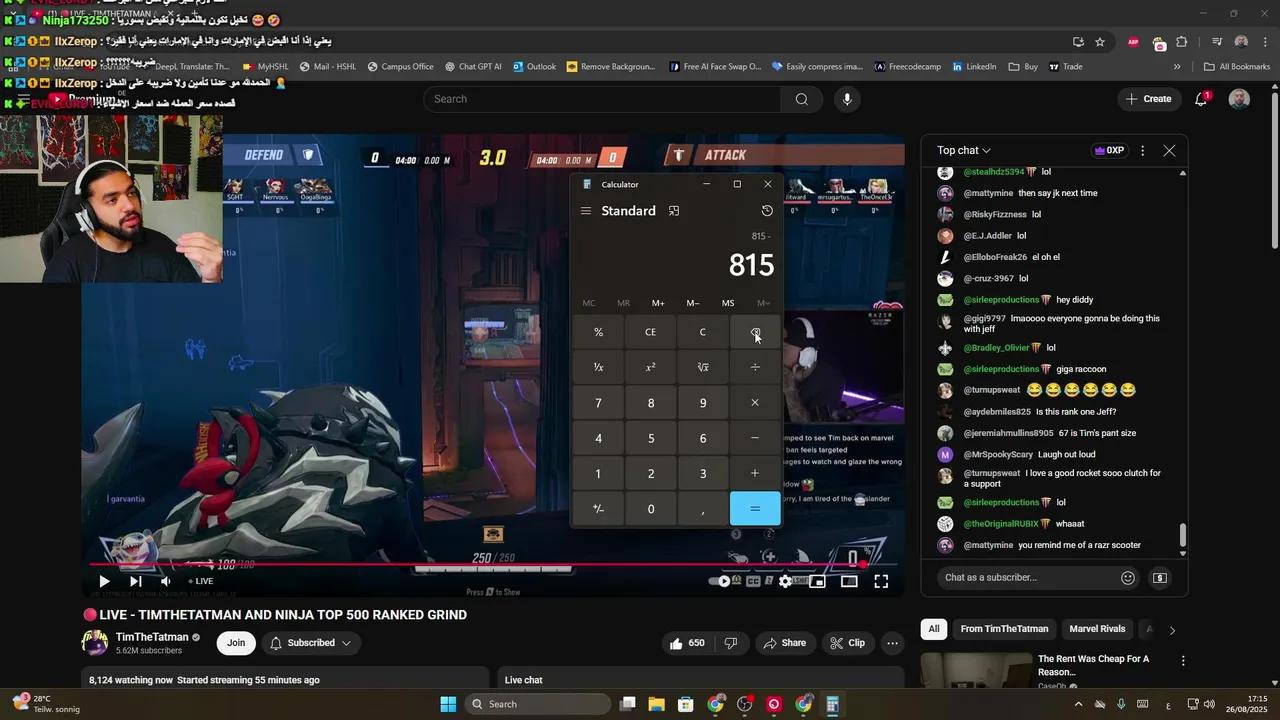Search with your voice microphone
The height and width of the screenshot is (720, 1280).
point(847,99)
